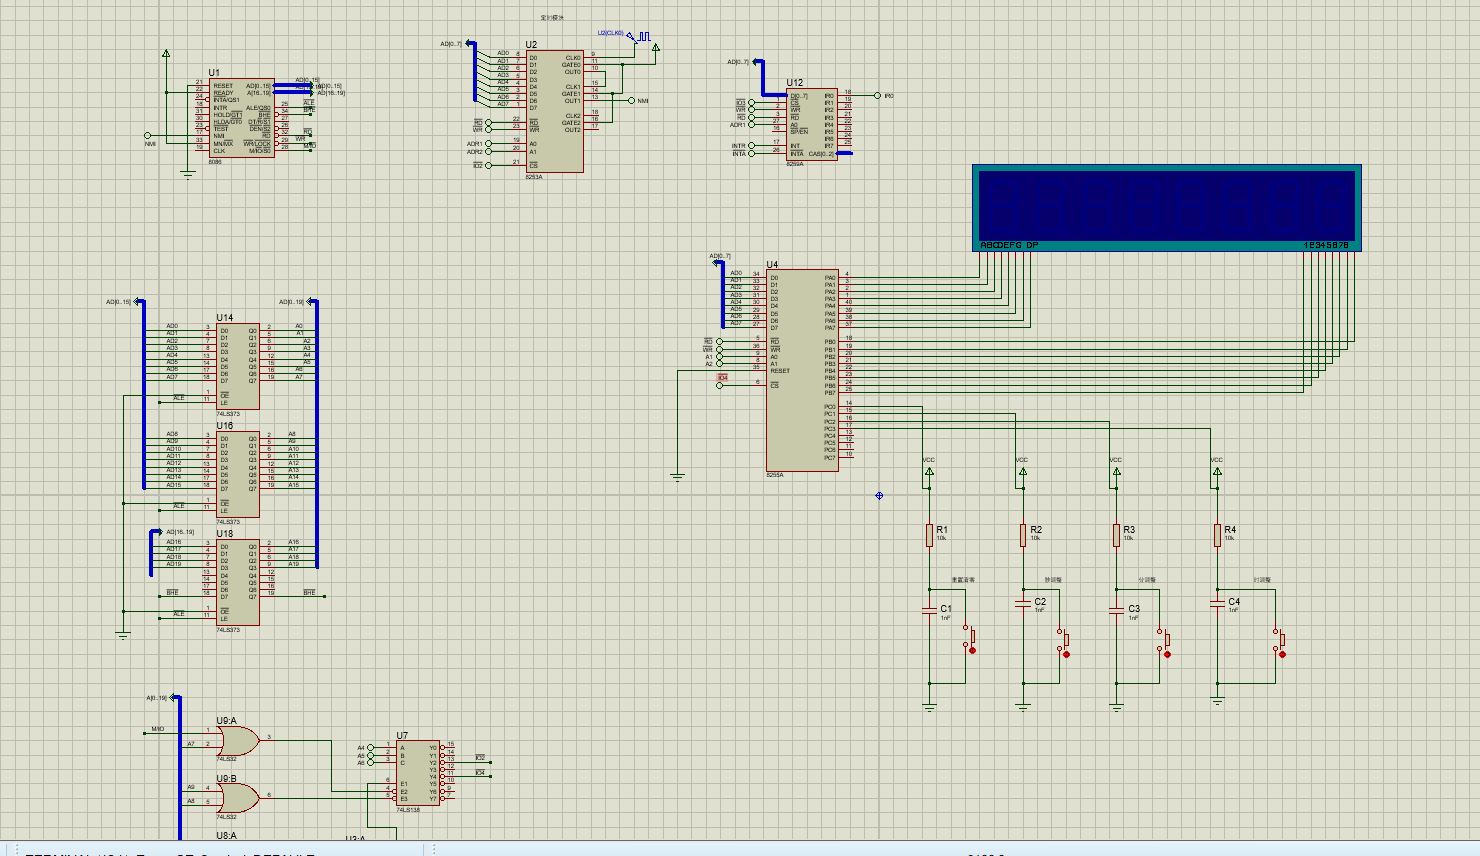
Task: Toggle the red latch dot on C1's switch
Action: (973, 651)
